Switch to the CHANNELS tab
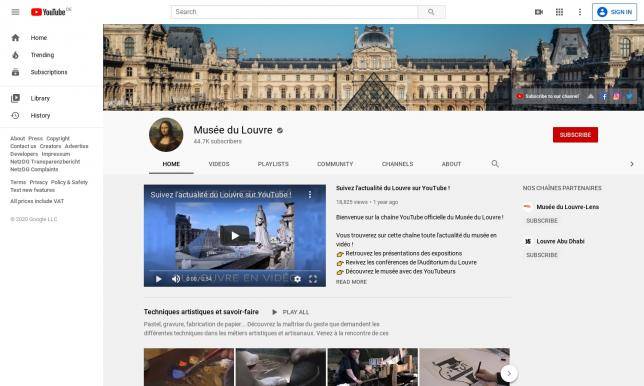Viewport: 644px width, 386px height. pyautogui.click(x=398, y=164)
